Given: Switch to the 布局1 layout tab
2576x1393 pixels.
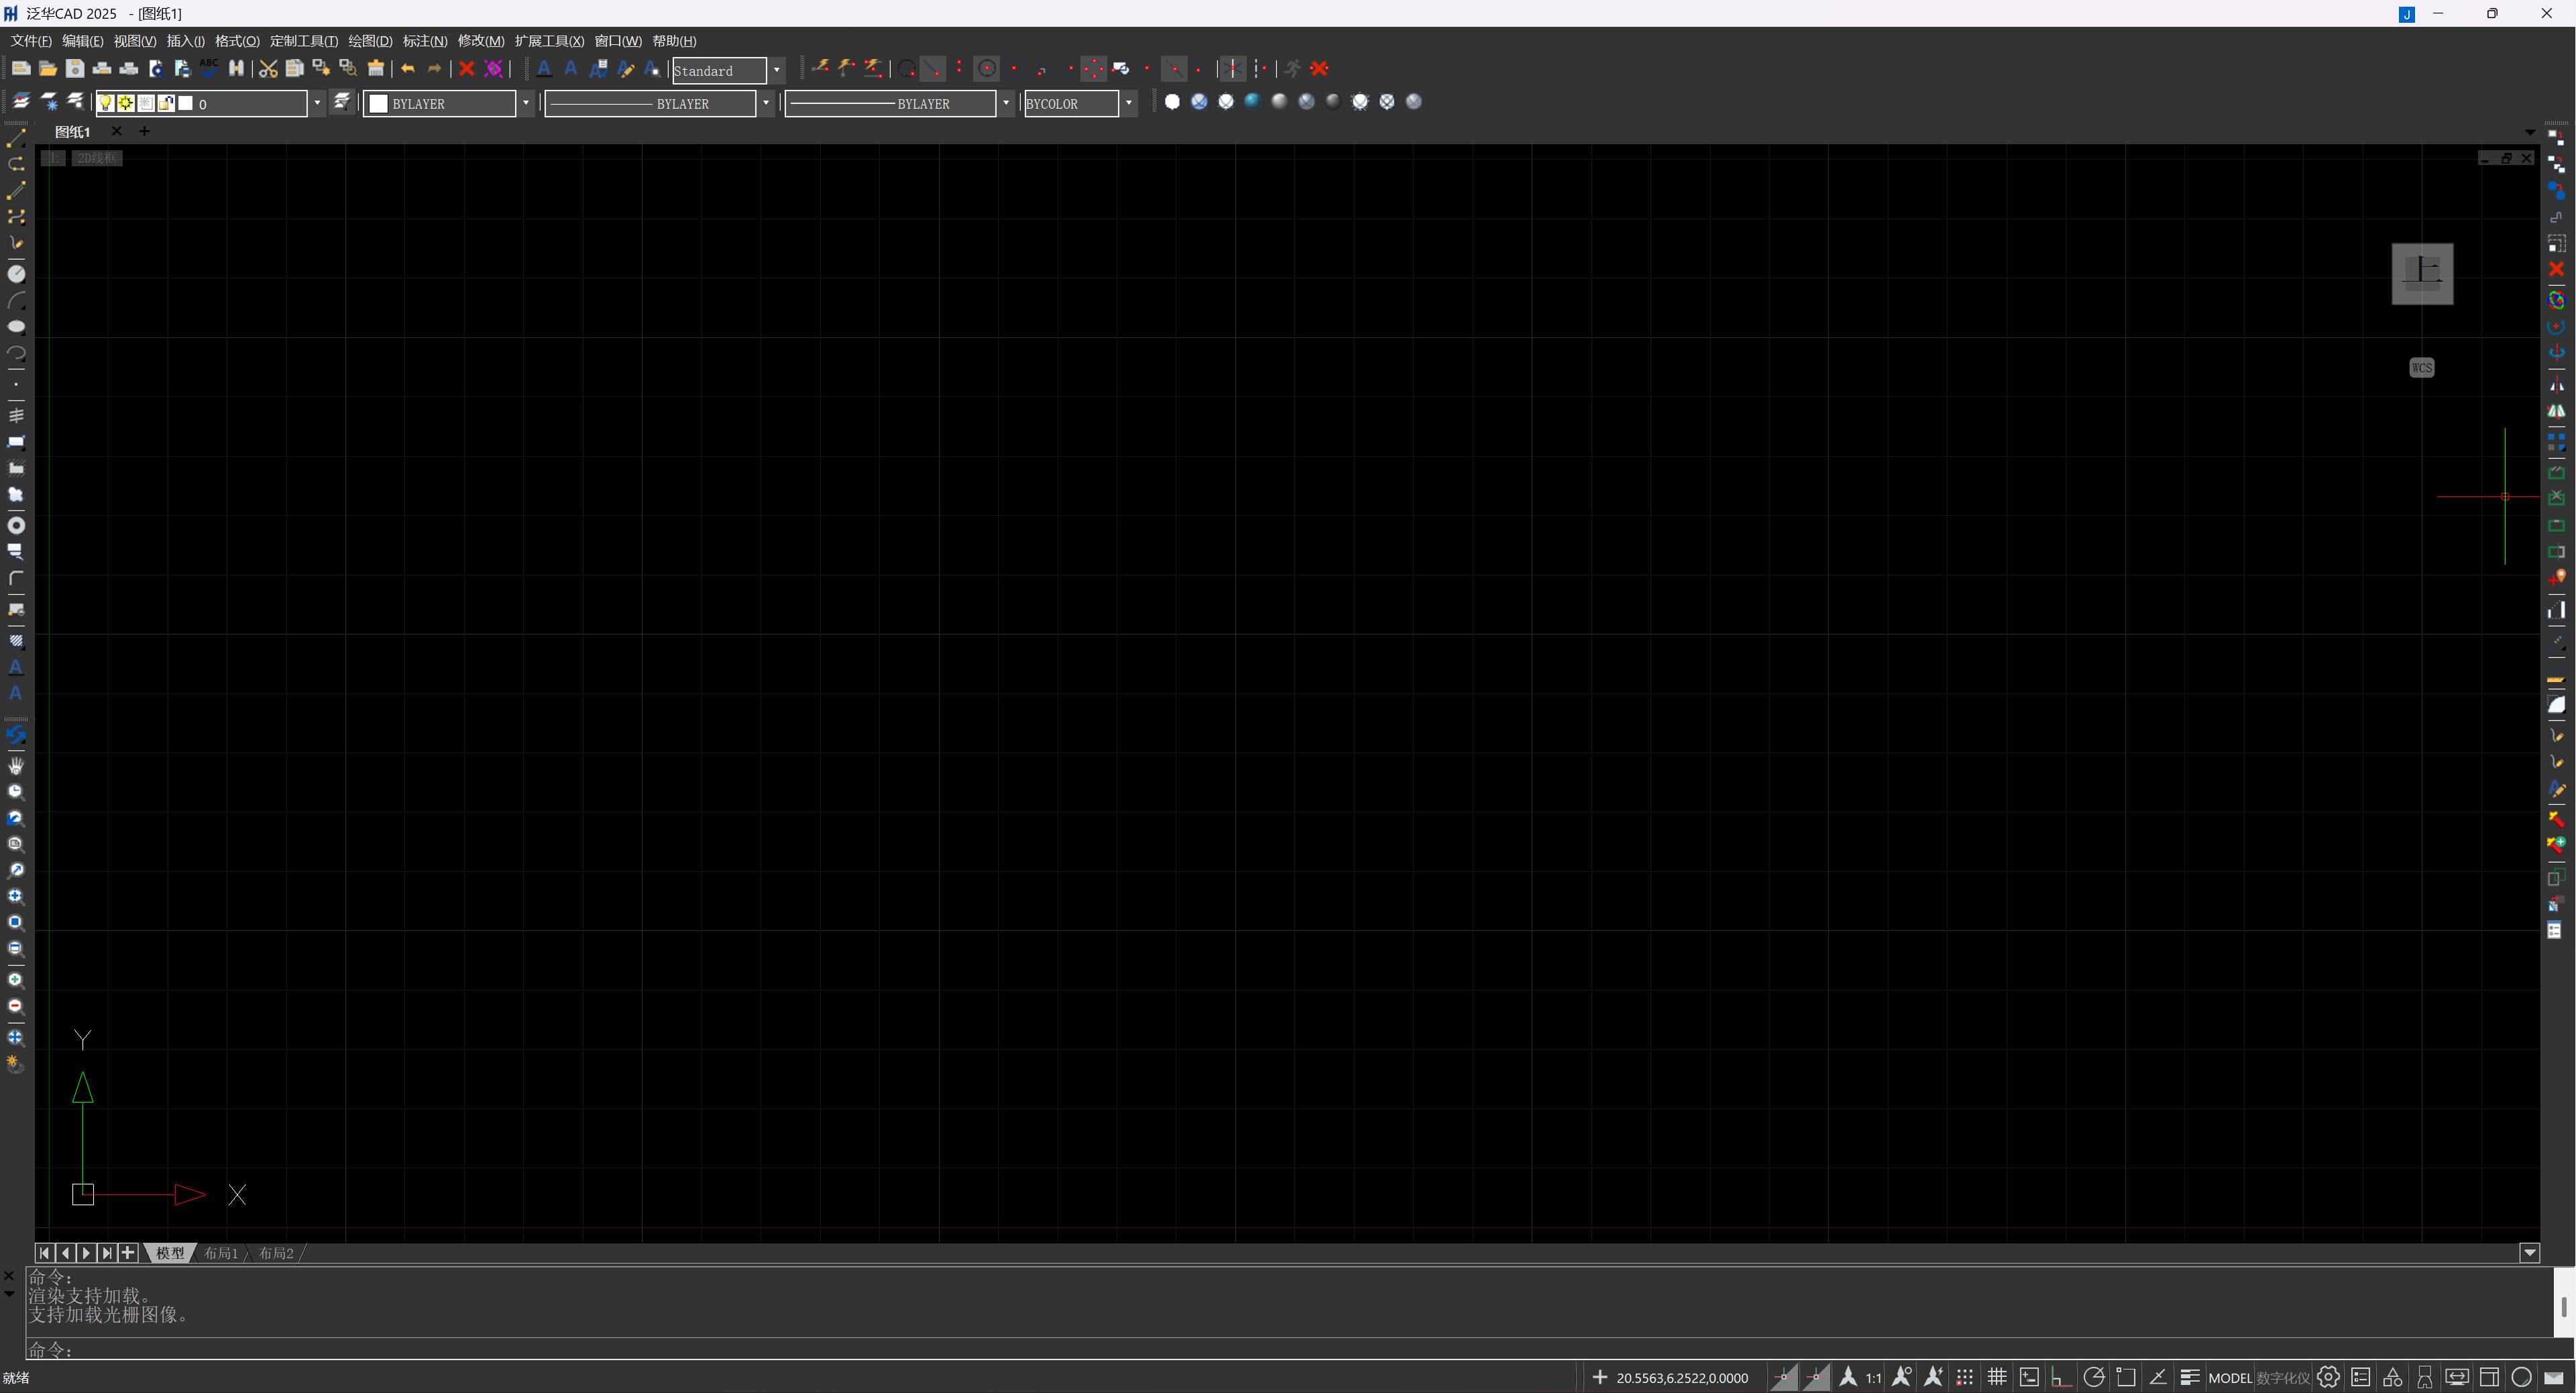Looking at the screenshot, I should tap(221, 1253).
